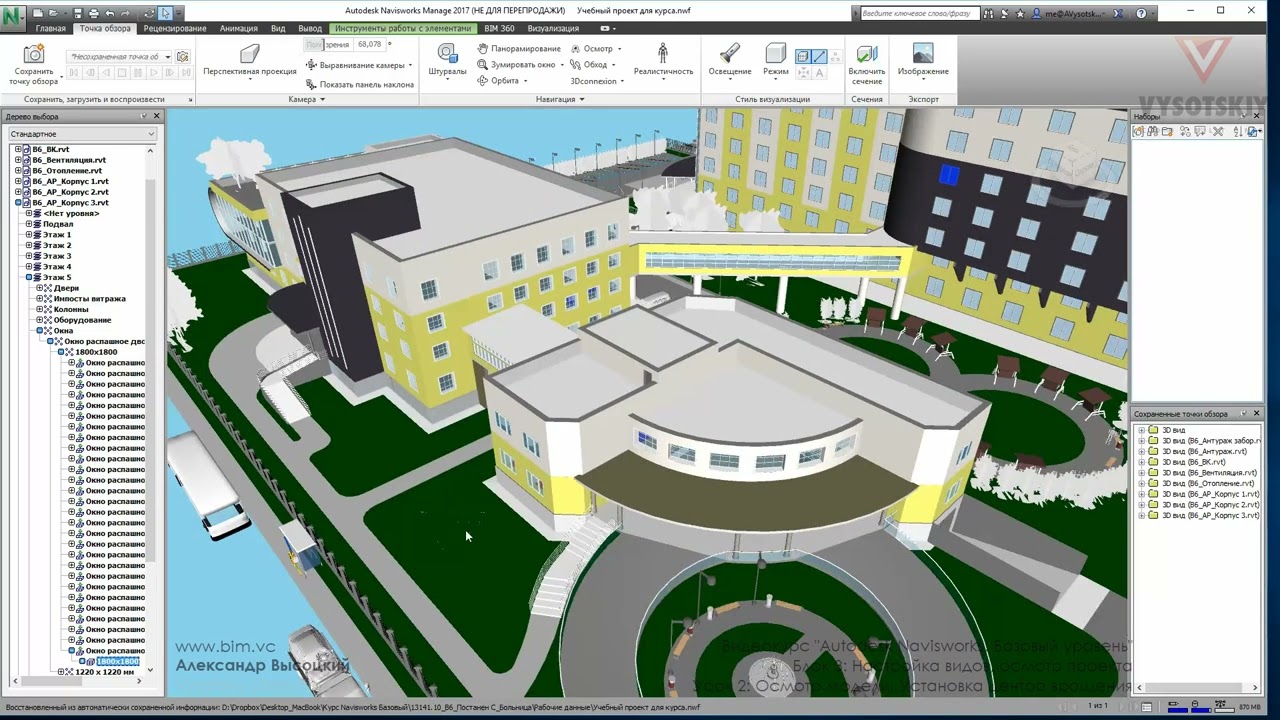
Task: Choose the Панорамирование pan tool
Action: [x=519, y=49]
